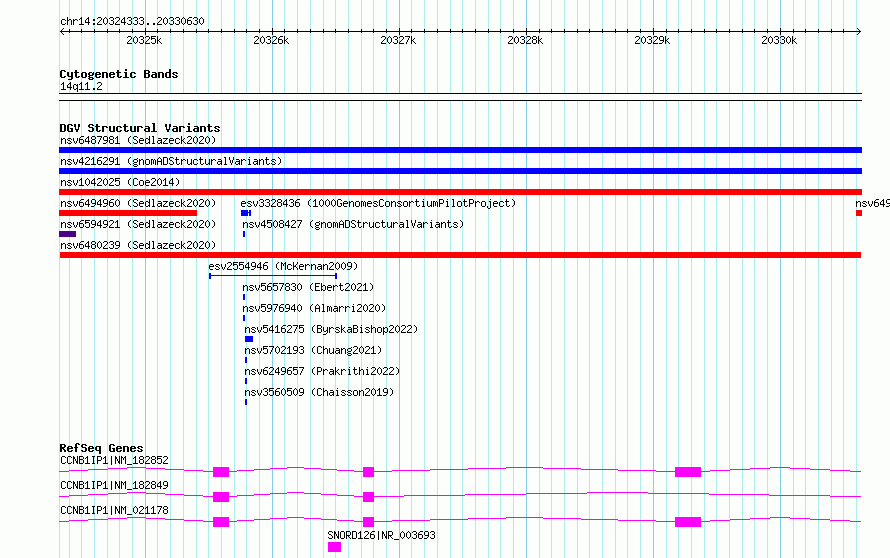The width and height of the screenshot is (890, 558).
Task: Click NM_182849 exon between 20325k and 20326k
Action: click(x=221, y=497)
